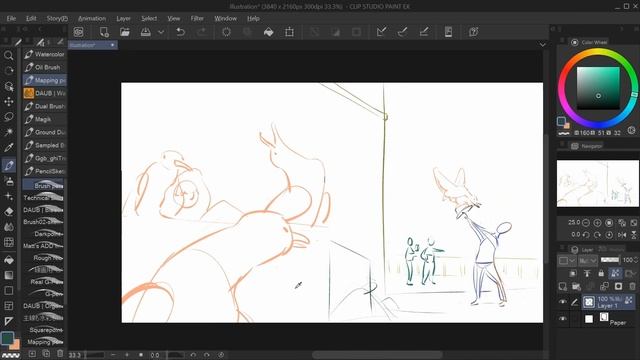Hide Layer 1 using eye icon

pyautogui.click(x=563, y=302)
